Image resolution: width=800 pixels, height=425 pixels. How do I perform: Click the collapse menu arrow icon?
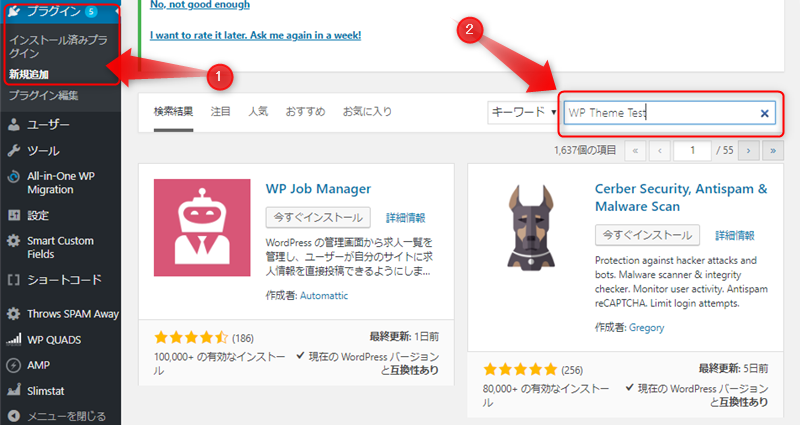point(14,416)
